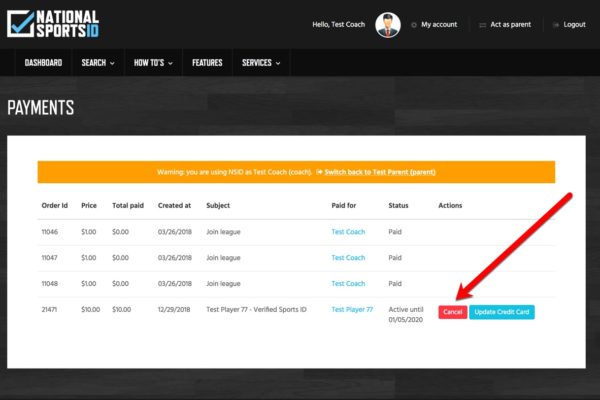
Task: Open My account link
Action: point(439,24)
